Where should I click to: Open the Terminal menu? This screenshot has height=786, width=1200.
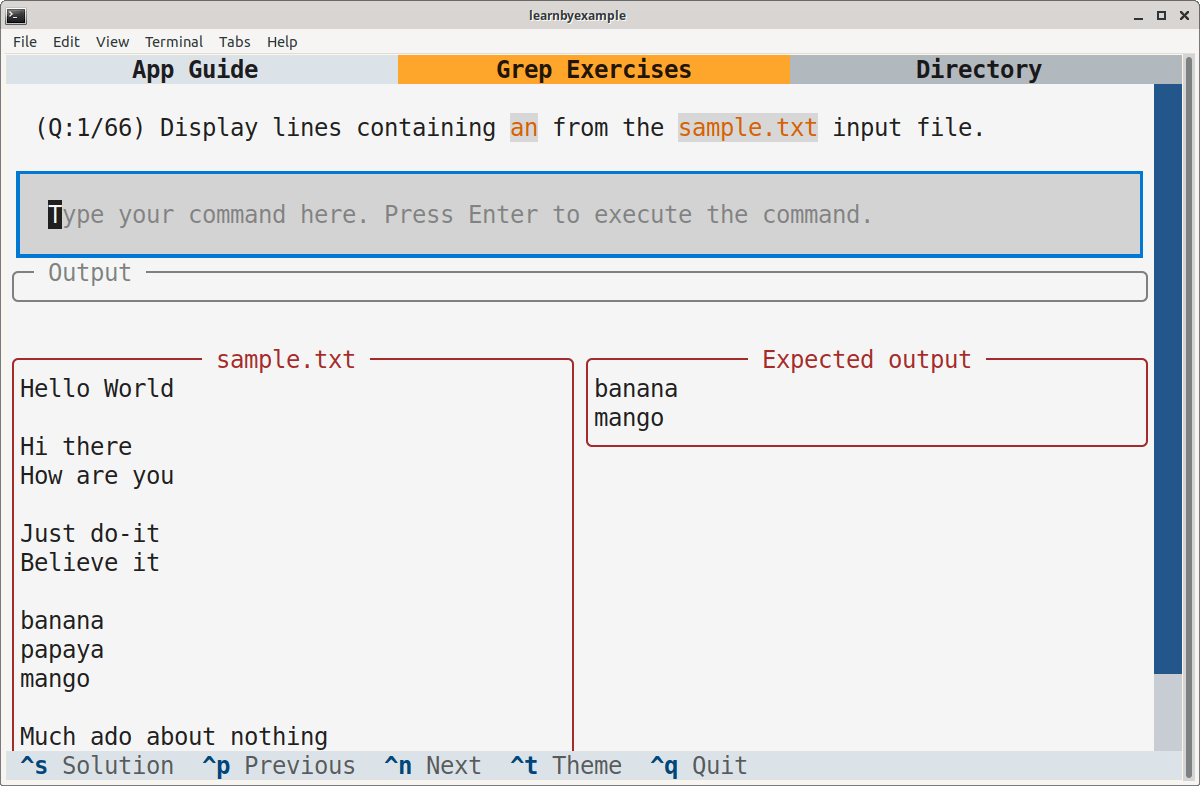tap(174, 42)
